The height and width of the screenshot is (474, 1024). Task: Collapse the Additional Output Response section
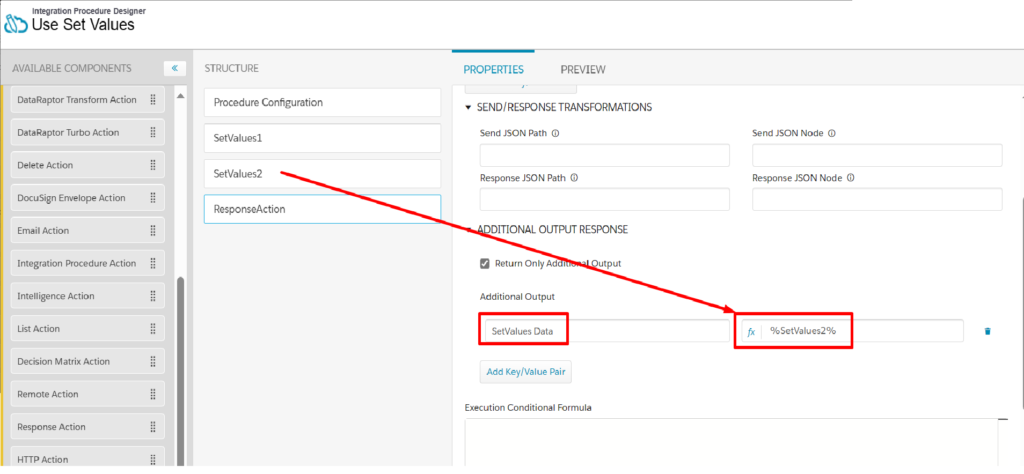click(468, 230)
